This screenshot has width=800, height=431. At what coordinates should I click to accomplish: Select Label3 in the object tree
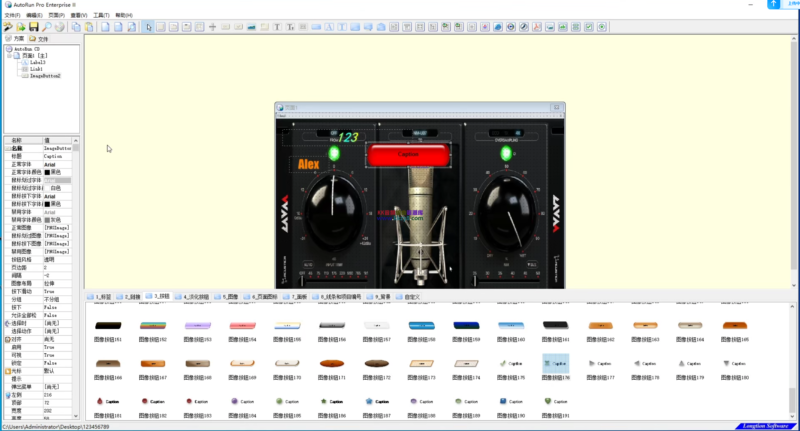(37, 62)
